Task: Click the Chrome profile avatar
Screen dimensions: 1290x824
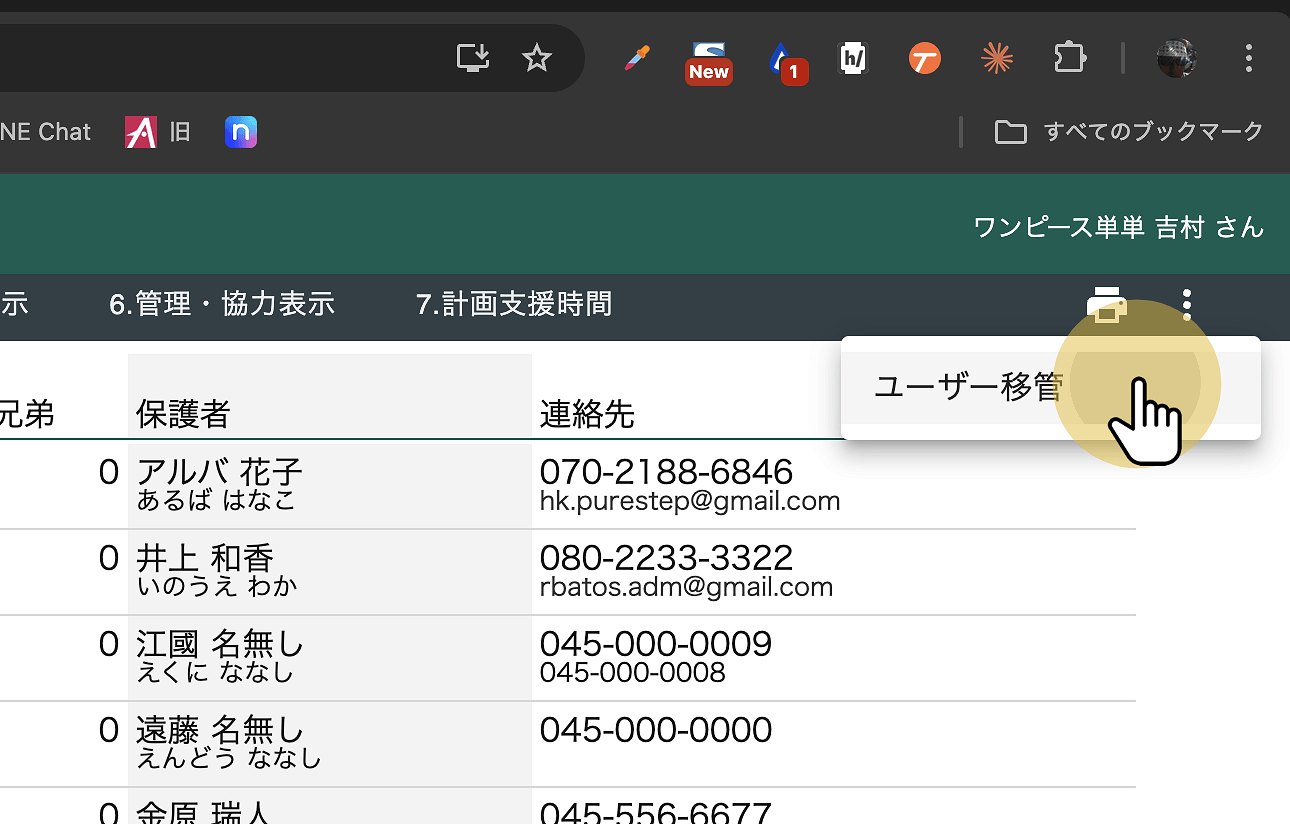Action: tap(1177, 59)
